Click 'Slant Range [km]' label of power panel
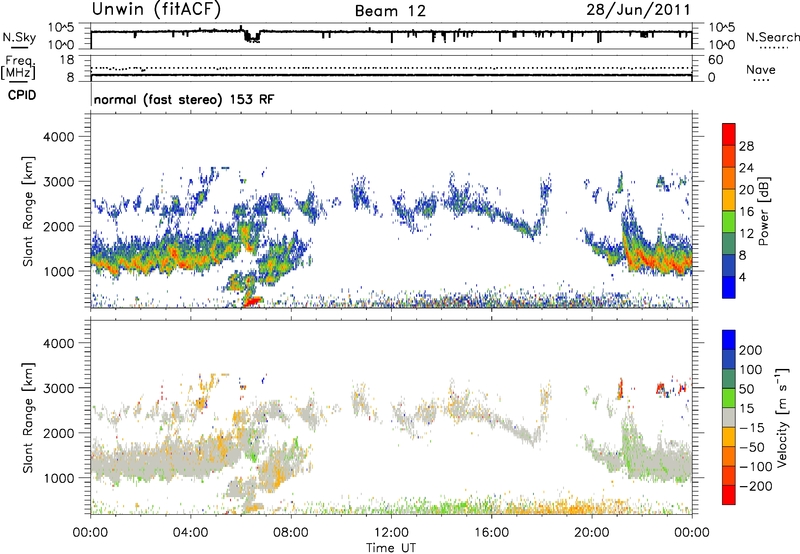800x554 pixels. click(x=28, y=211)
